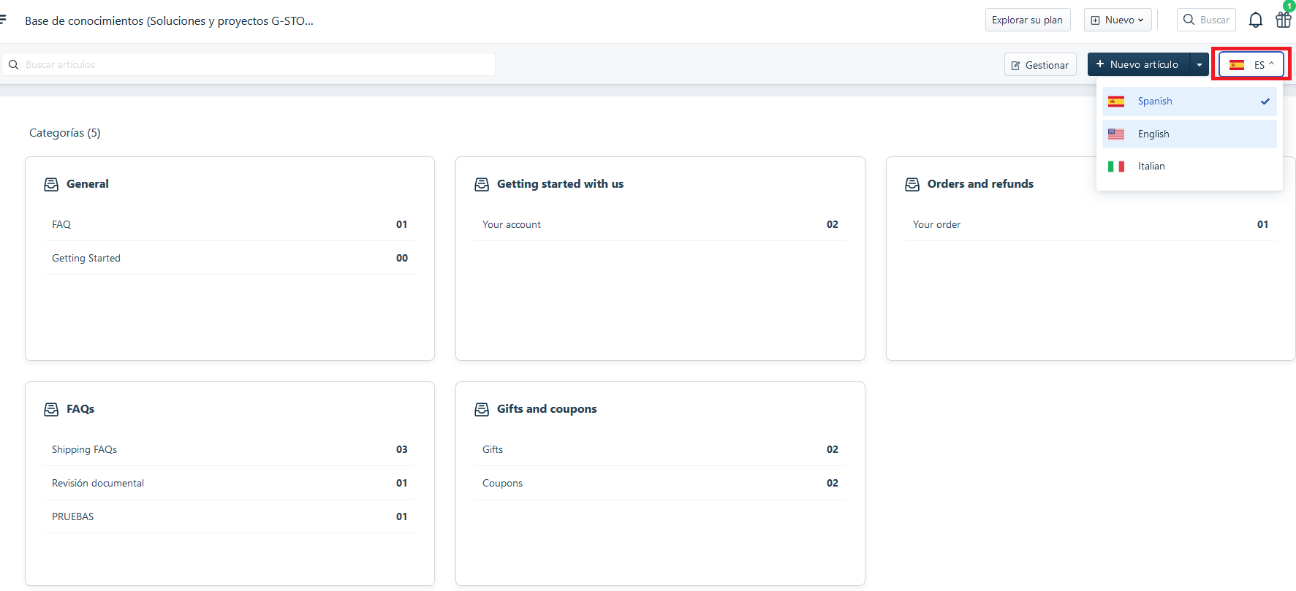Viewport: 1296px width, 591px height.
Task: Click the FAQs category folder icon
Action: coord(51,409)
